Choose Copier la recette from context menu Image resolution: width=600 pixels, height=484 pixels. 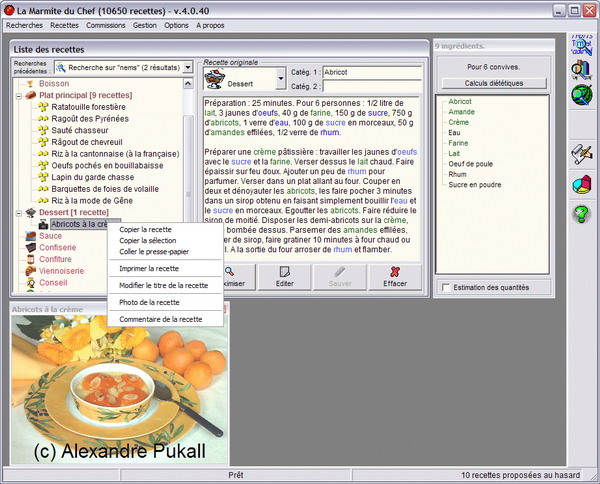coord(165,230)
